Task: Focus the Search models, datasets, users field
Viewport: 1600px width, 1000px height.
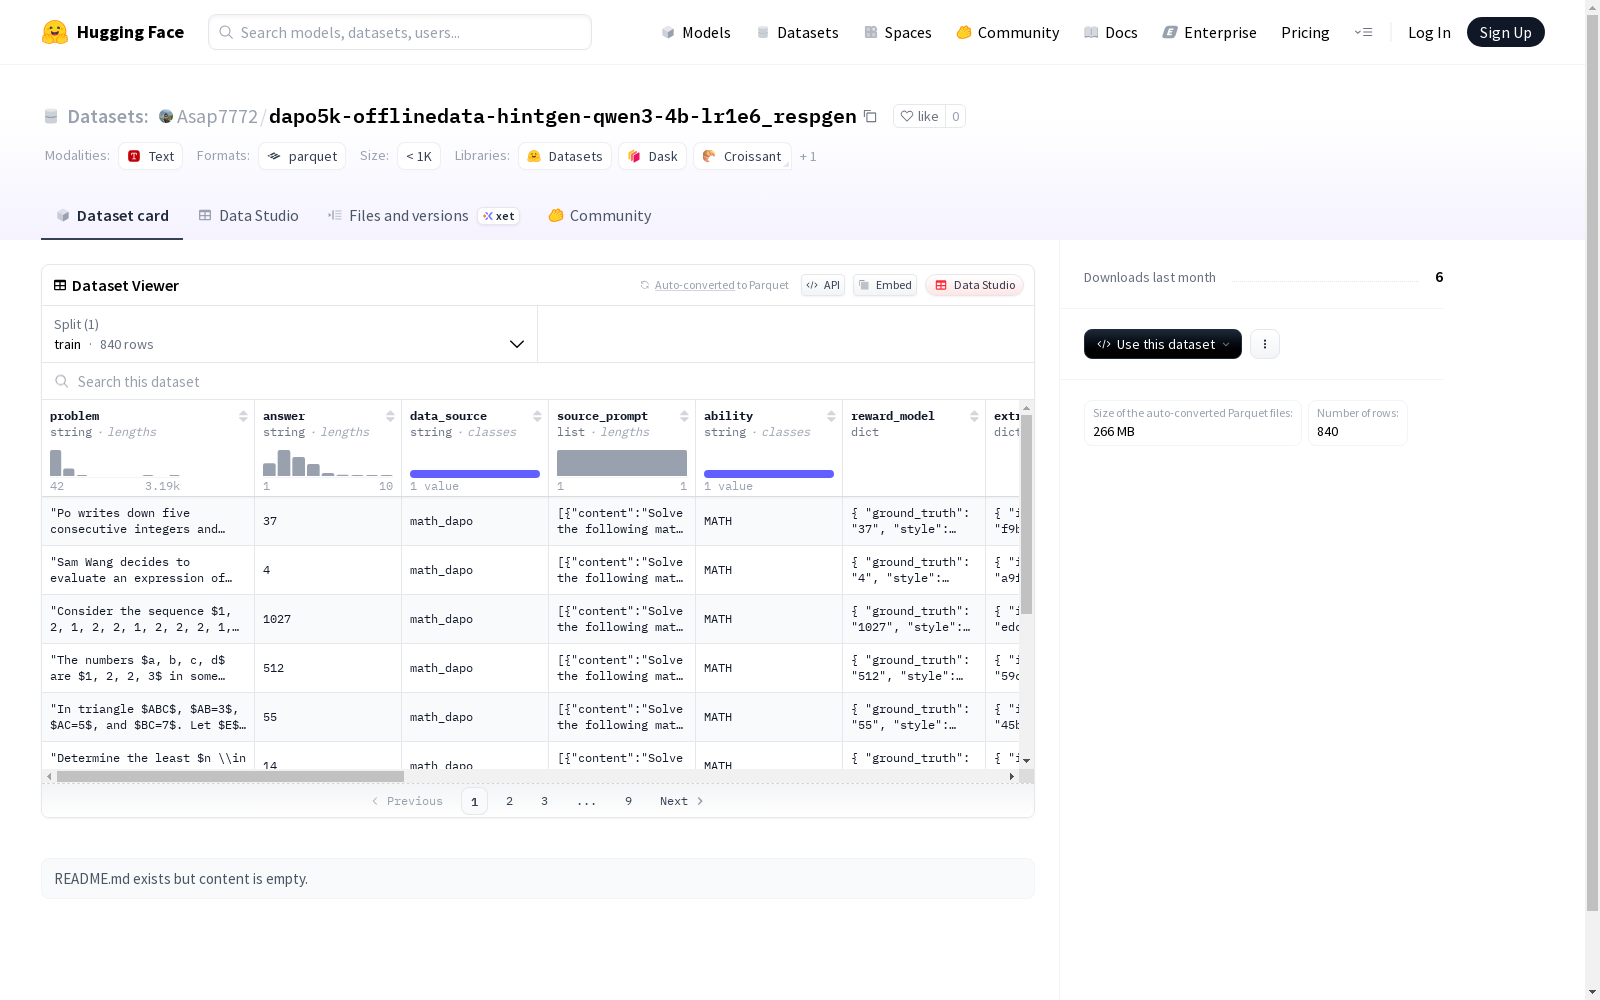Action: point(400,32)
